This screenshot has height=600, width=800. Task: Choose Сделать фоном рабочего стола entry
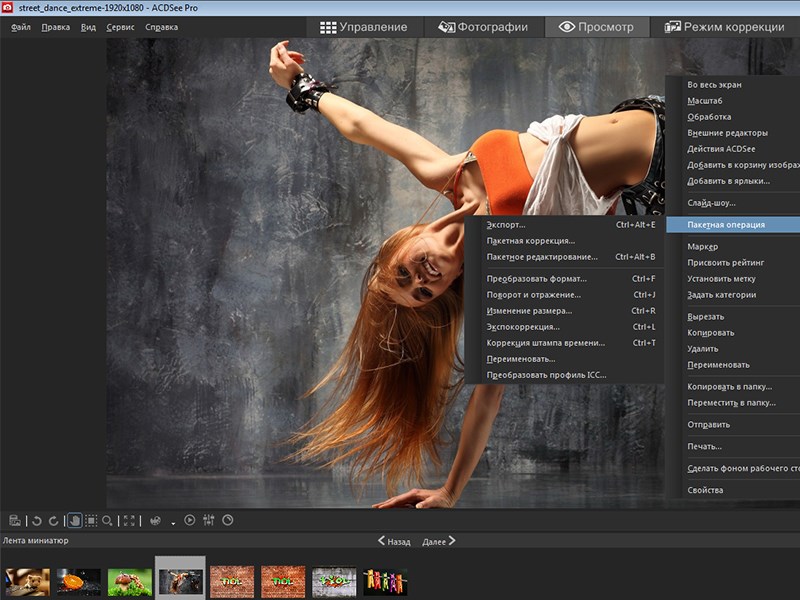click(733, 468)
